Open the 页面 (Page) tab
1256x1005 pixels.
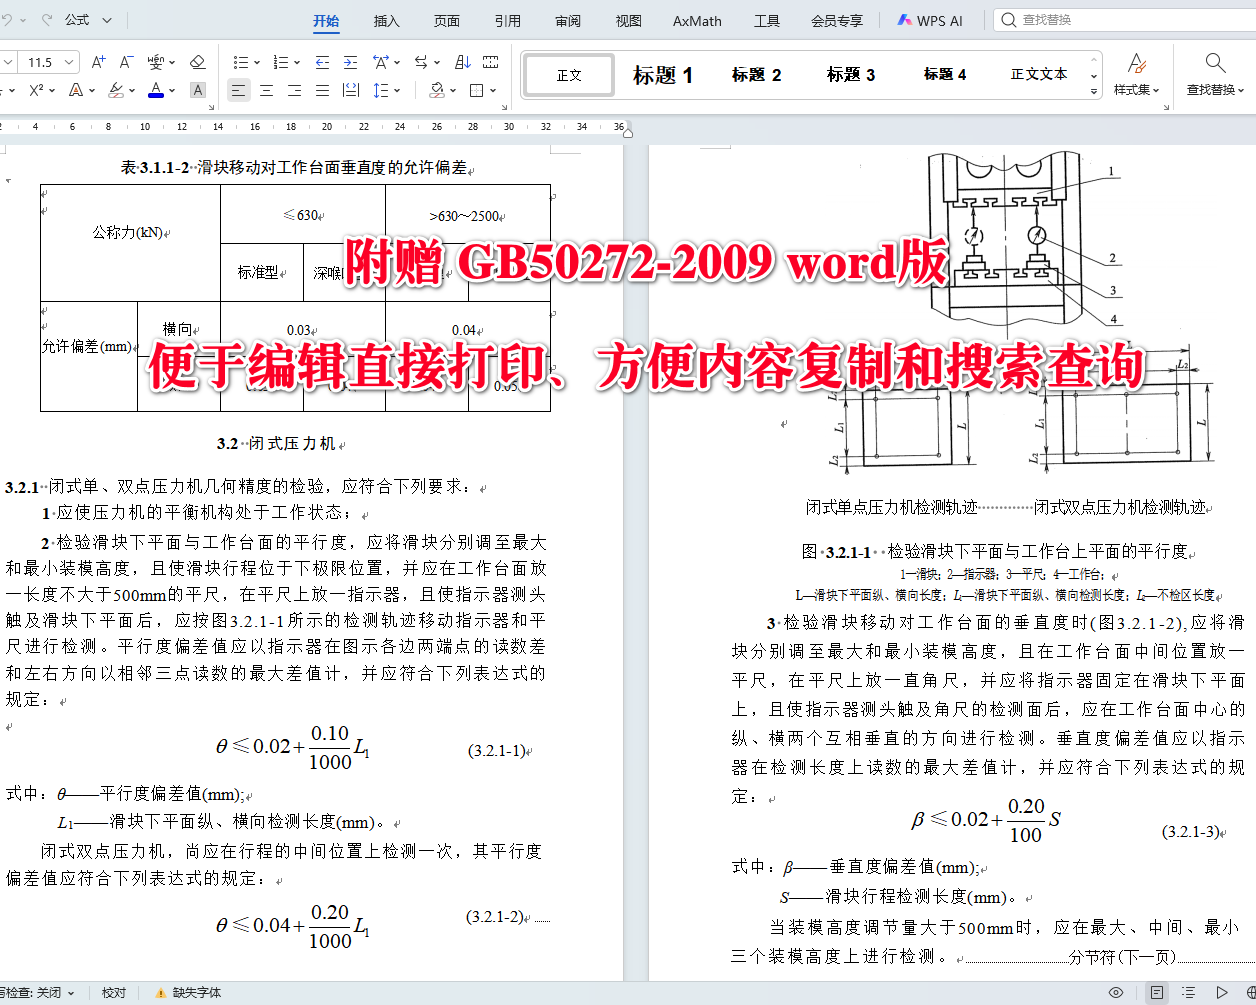[x=447, y=21]
